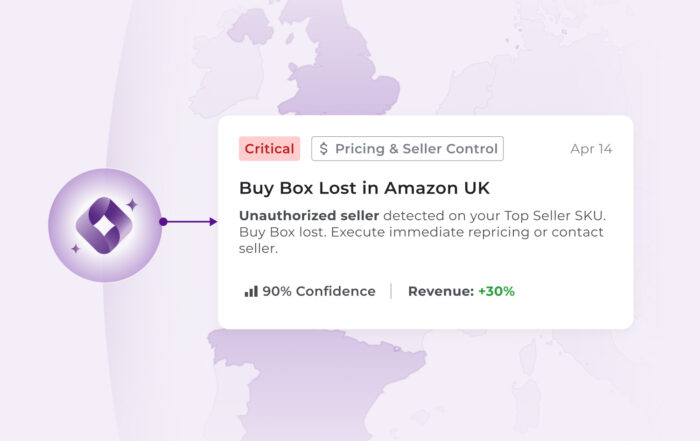Open the Buy Box Lost in Amazon UK title
The width and height of the screenshot is (700, 441).
[364, 187]
